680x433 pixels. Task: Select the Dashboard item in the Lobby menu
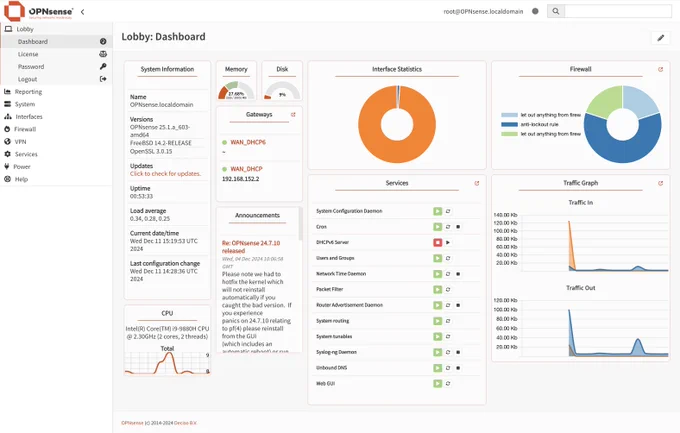56,42
